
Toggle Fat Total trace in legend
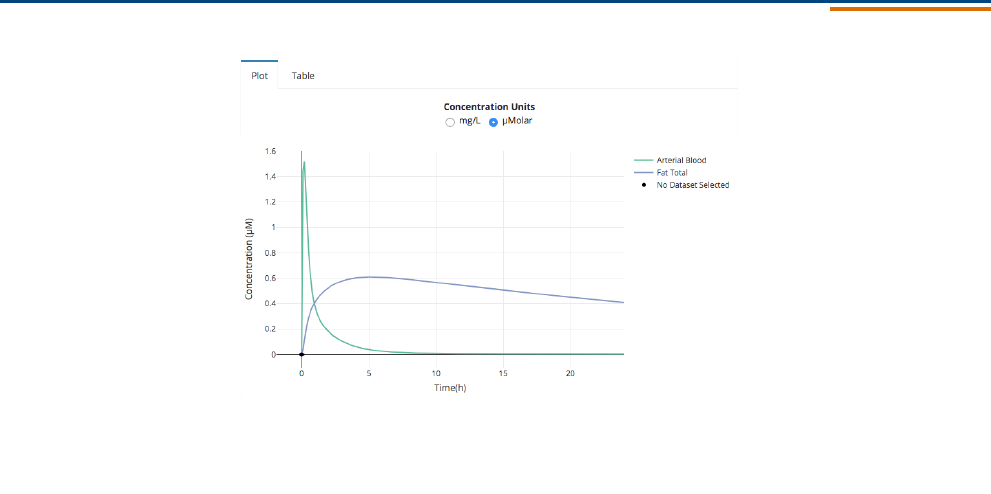[x=672, y=173]
